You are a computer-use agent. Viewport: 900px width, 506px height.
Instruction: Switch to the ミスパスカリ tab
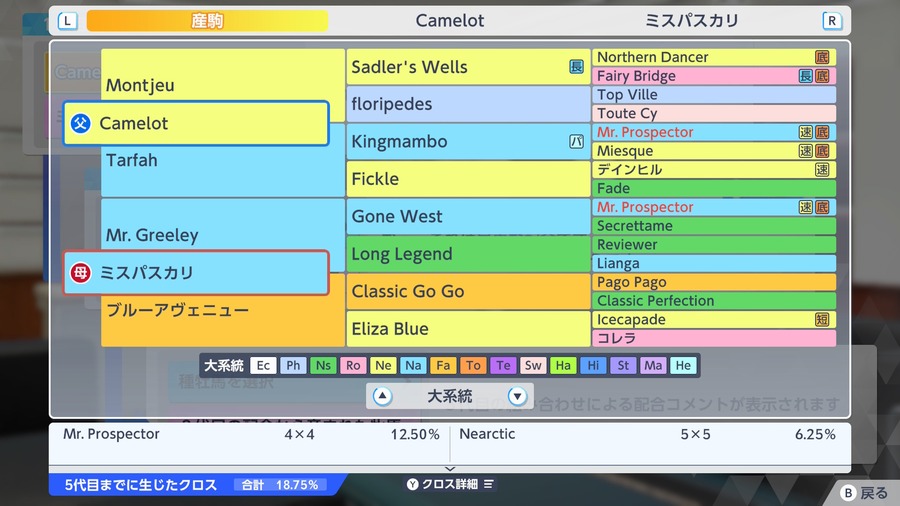pos(692,21)
